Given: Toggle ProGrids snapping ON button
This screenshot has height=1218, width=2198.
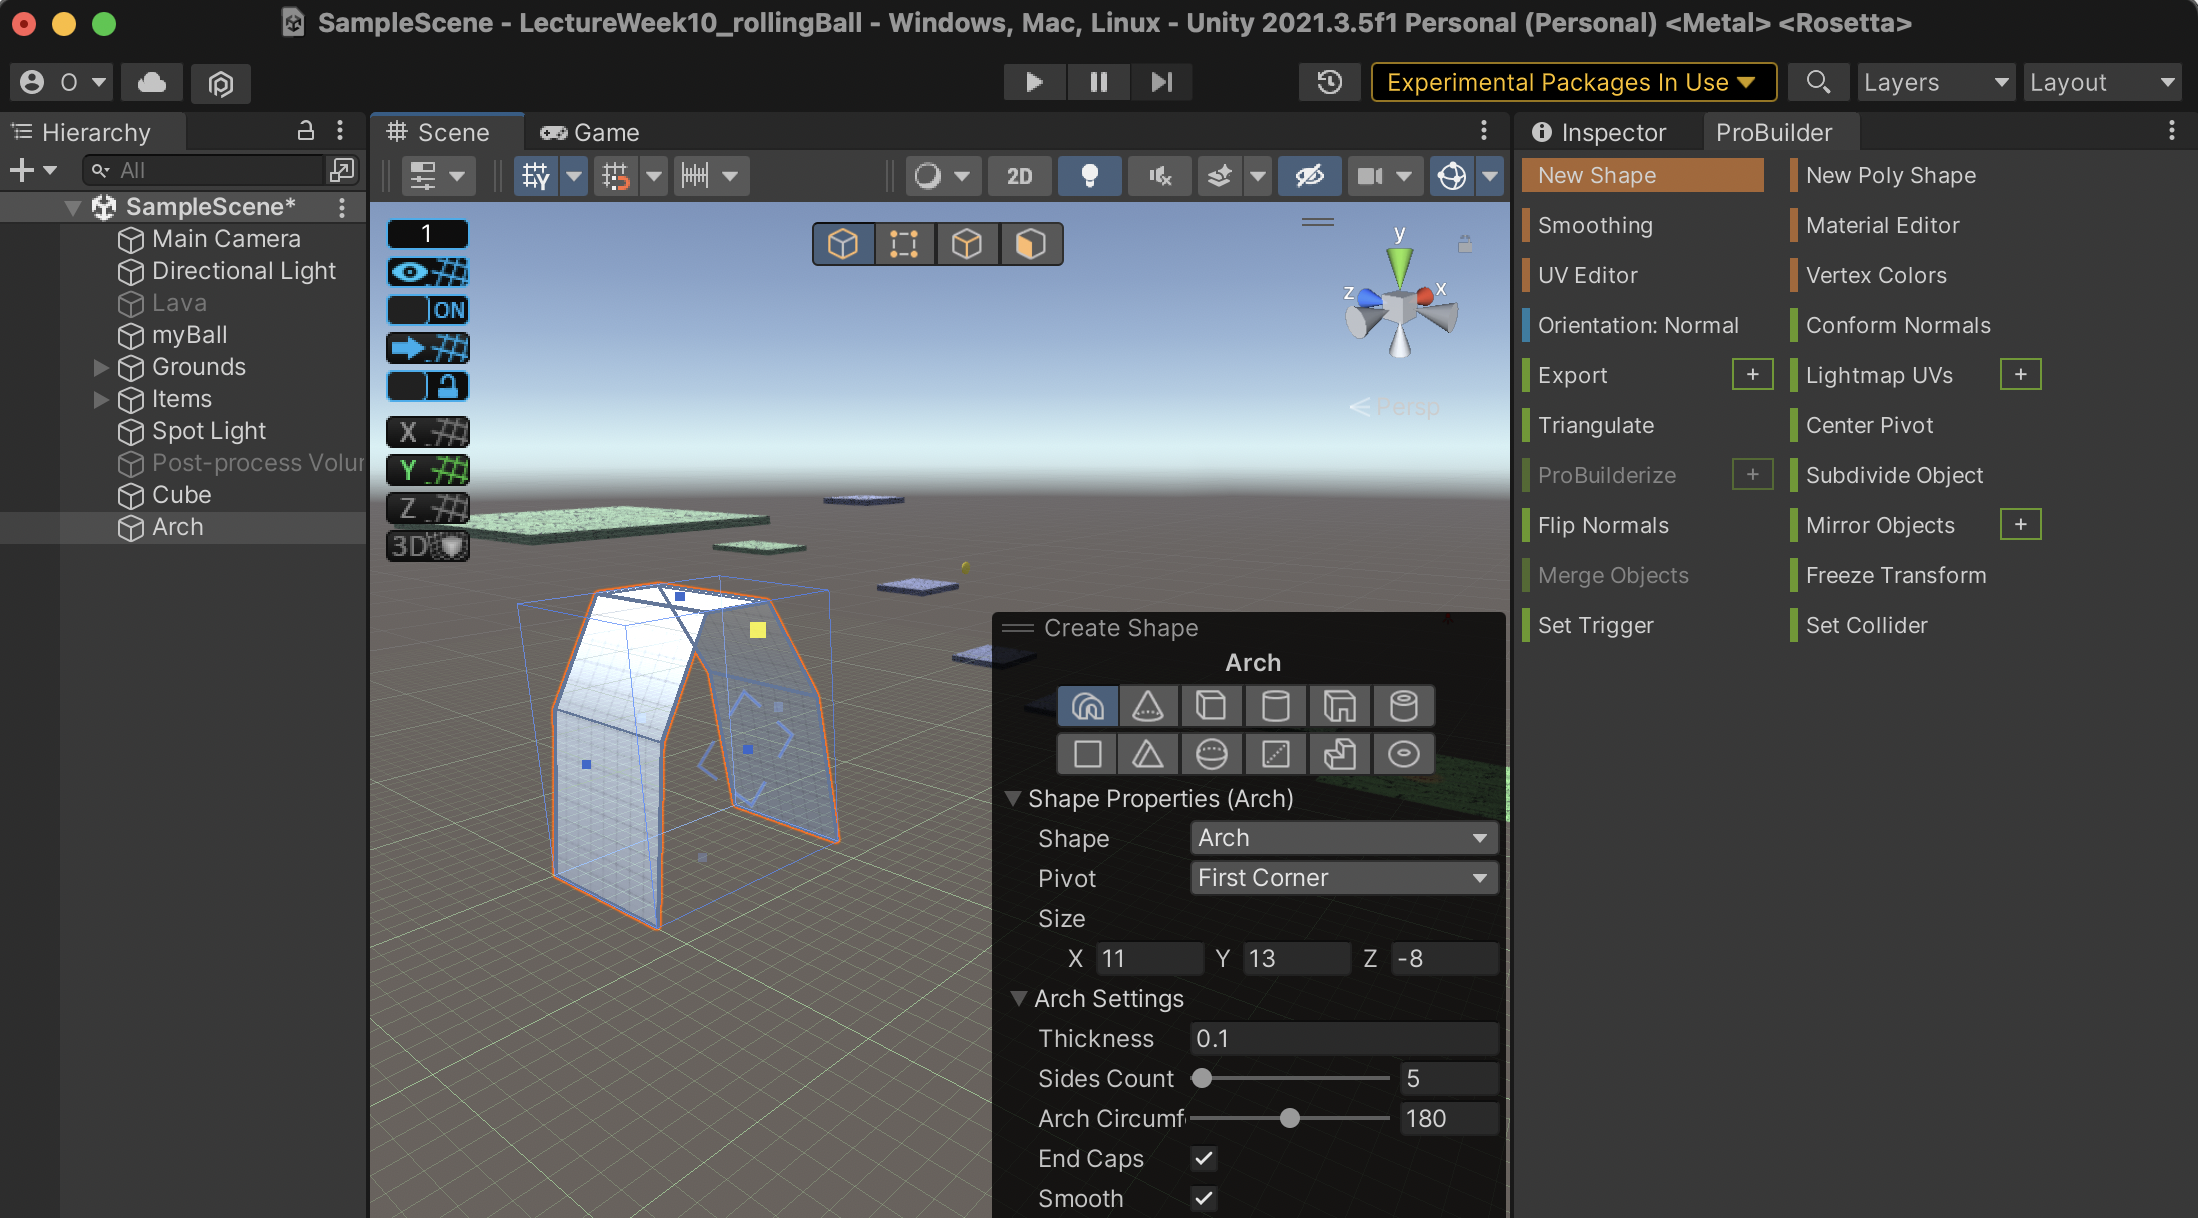Looking at the screenshot, I should (428, 310).
